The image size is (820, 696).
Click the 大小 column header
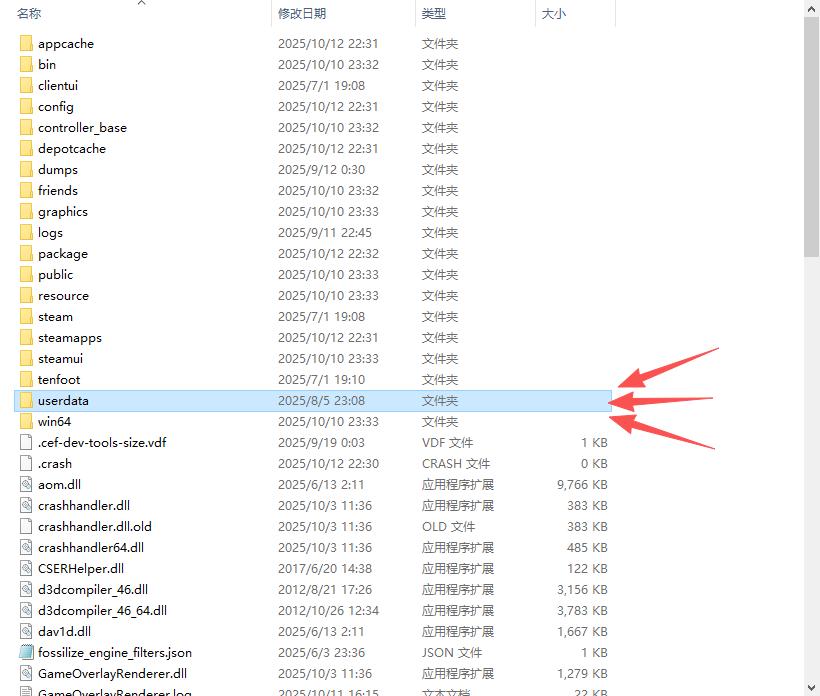click(553, 14)
